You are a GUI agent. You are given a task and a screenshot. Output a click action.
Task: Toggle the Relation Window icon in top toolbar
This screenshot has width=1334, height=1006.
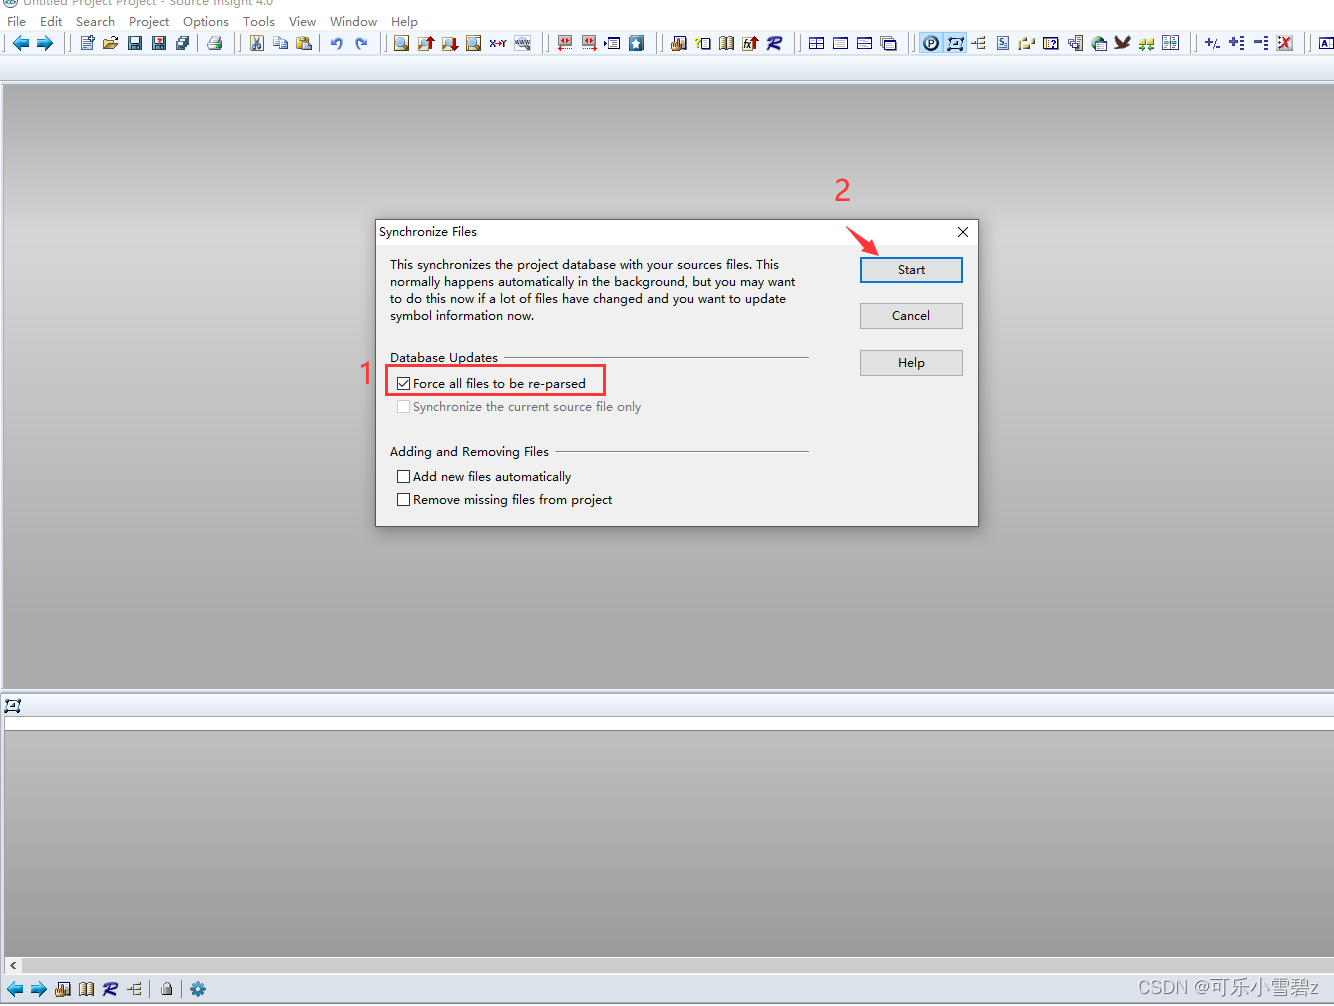coord(955,43)
